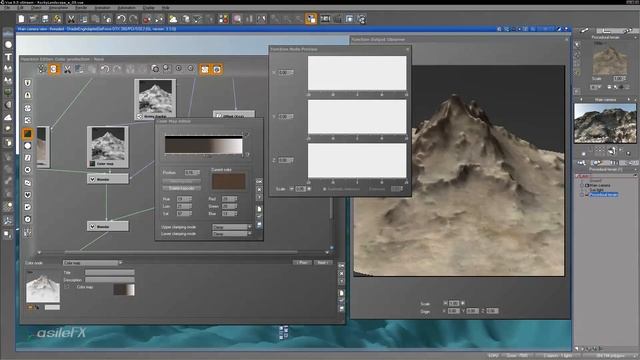The height and width of the screenshot is (360, 640).
Task: Select the highlighted color node tool
Action: [27, 133]
